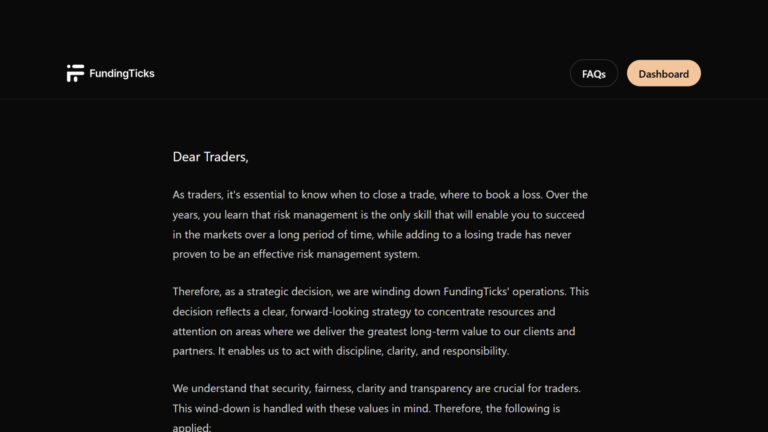This screenshot has width=768, height=432.
Task: Click the FundingTicks logo icon
Action: pyautogui.click(x=75, y=73)
